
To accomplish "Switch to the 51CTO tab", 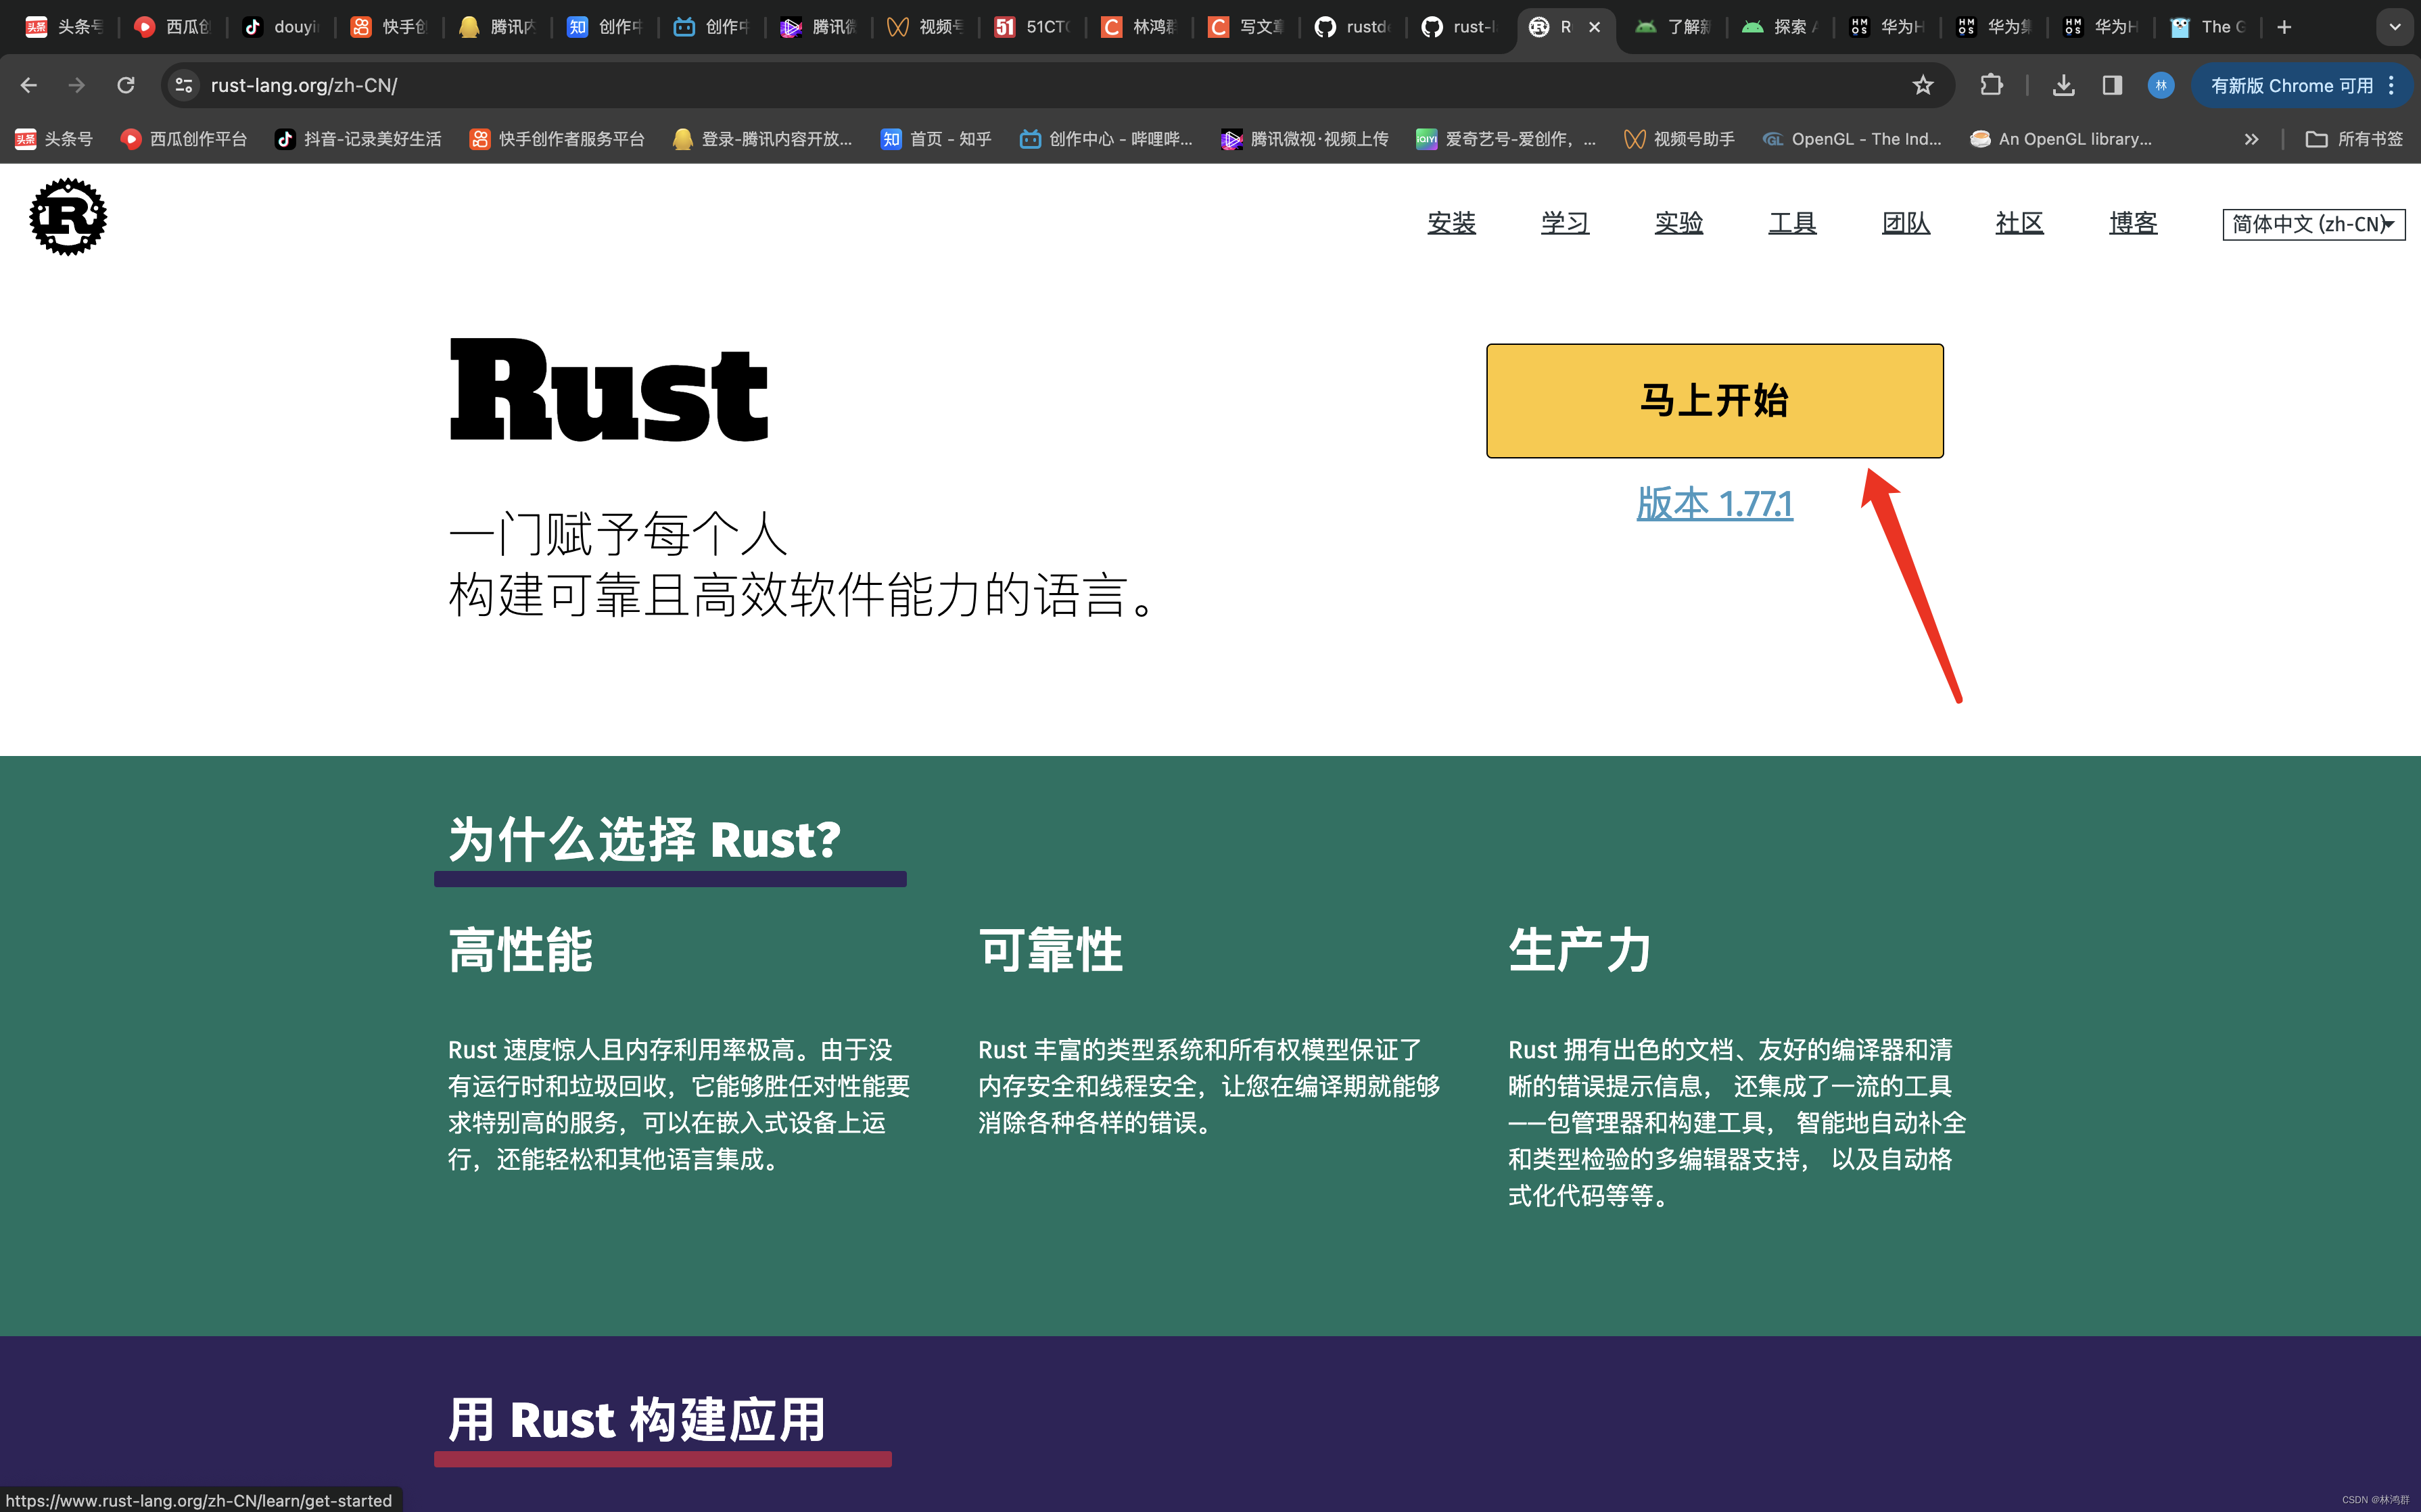I will tap(1031, 27).
